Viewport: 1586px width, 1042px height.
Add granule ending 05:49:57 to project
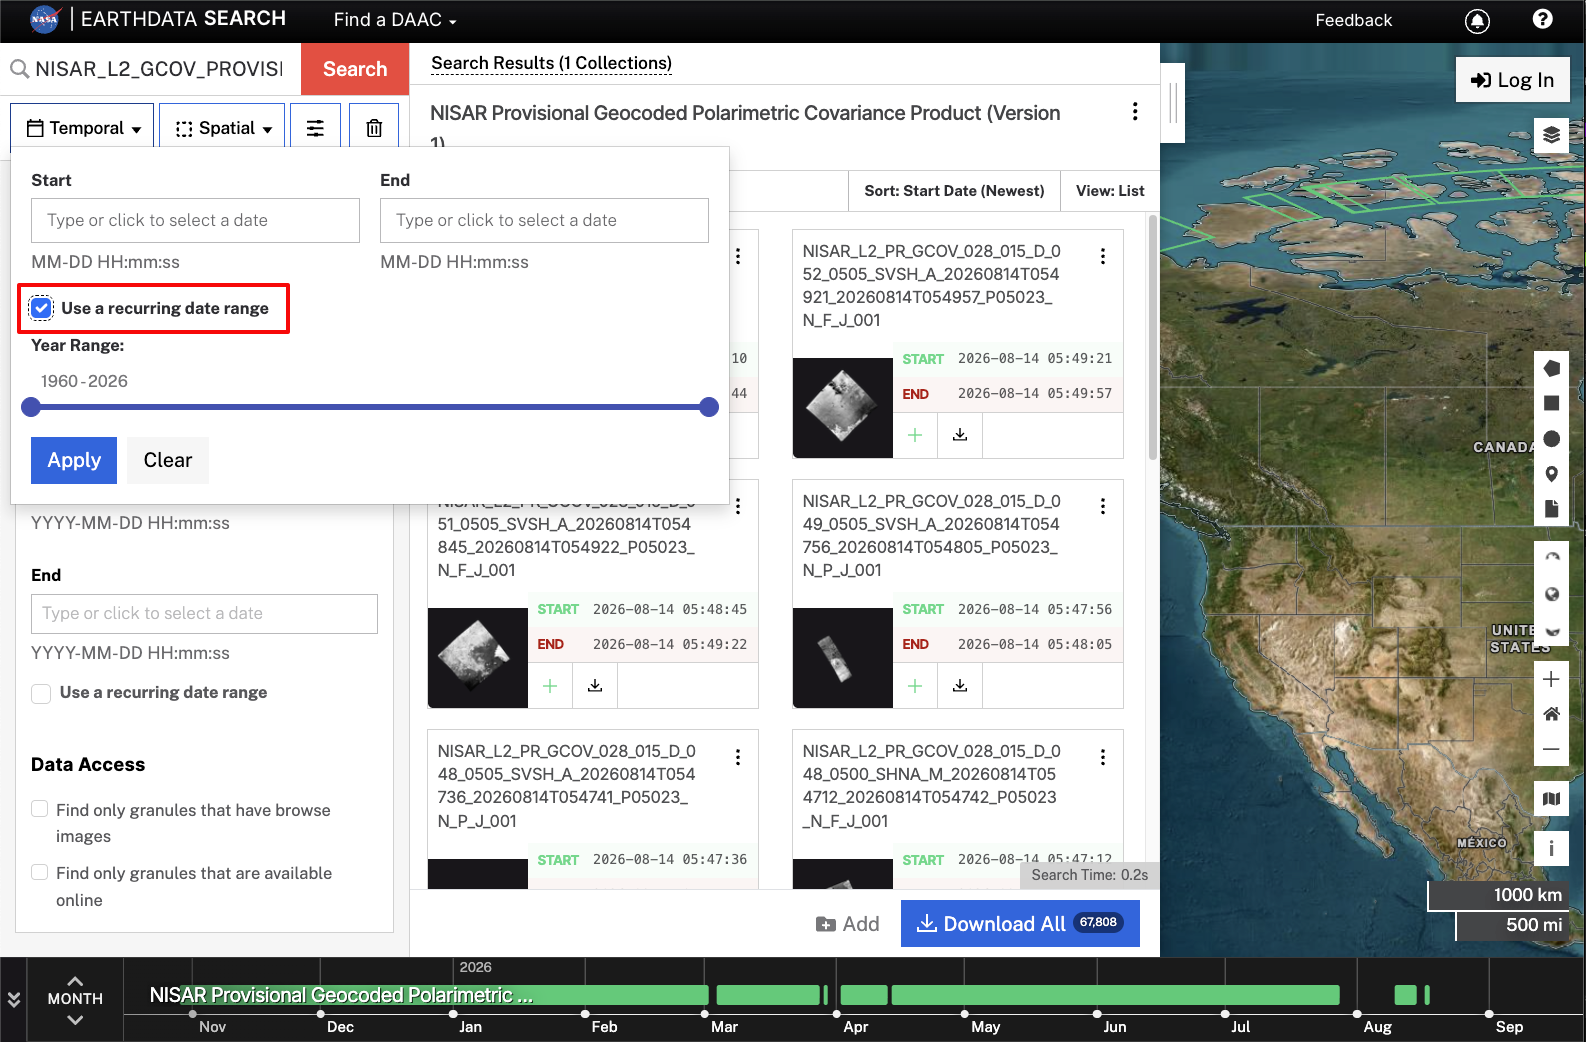click(915, 435)
